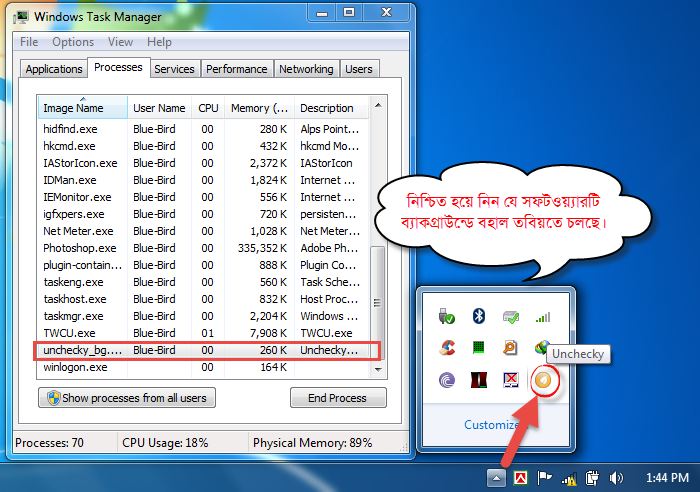Select the taskmgr.exe process row

204,316
